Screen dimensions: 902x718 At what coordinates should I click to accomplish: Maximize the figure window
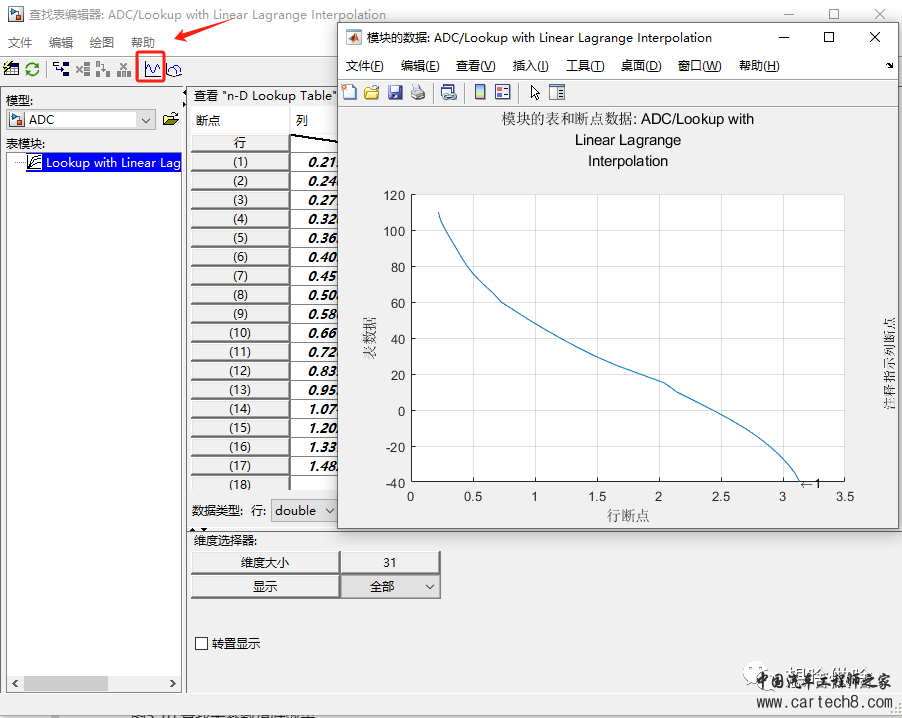coord(828,37)
